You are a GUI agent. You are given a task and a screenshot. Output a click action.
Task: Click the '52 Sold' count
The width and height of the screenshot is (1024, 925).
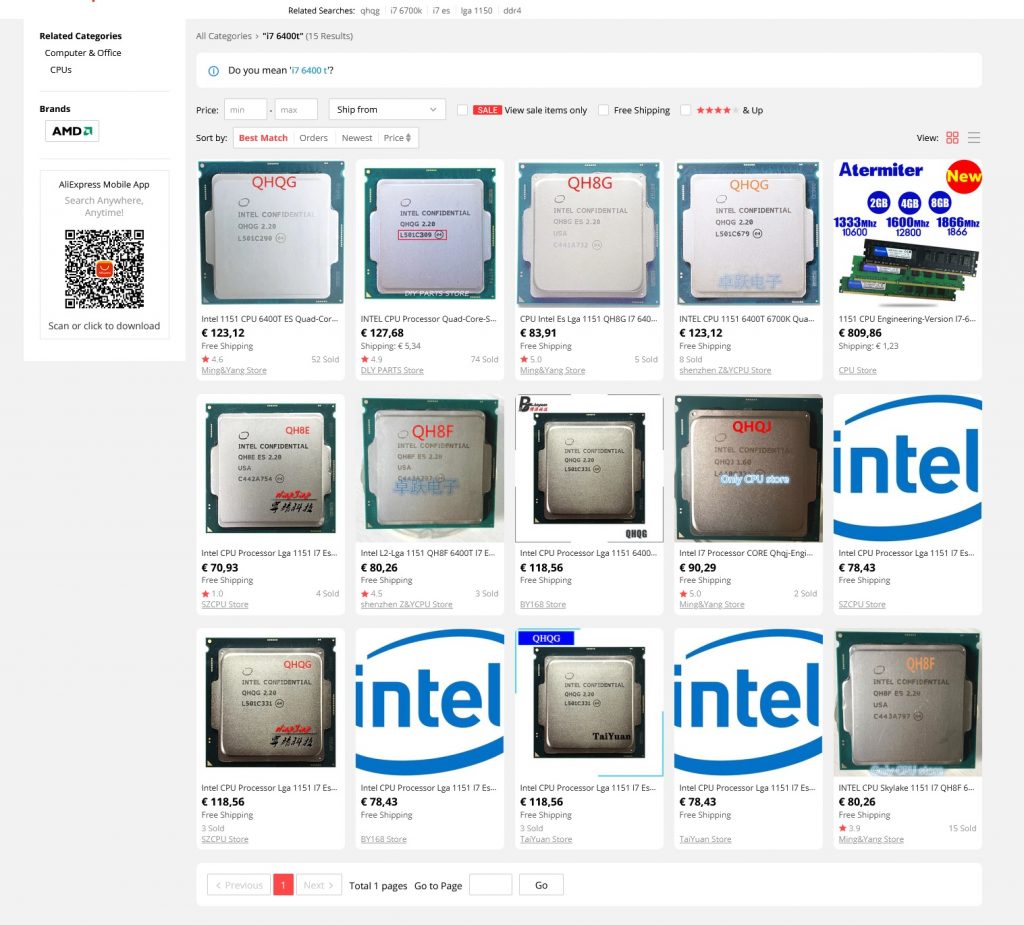tap(325, 359)
